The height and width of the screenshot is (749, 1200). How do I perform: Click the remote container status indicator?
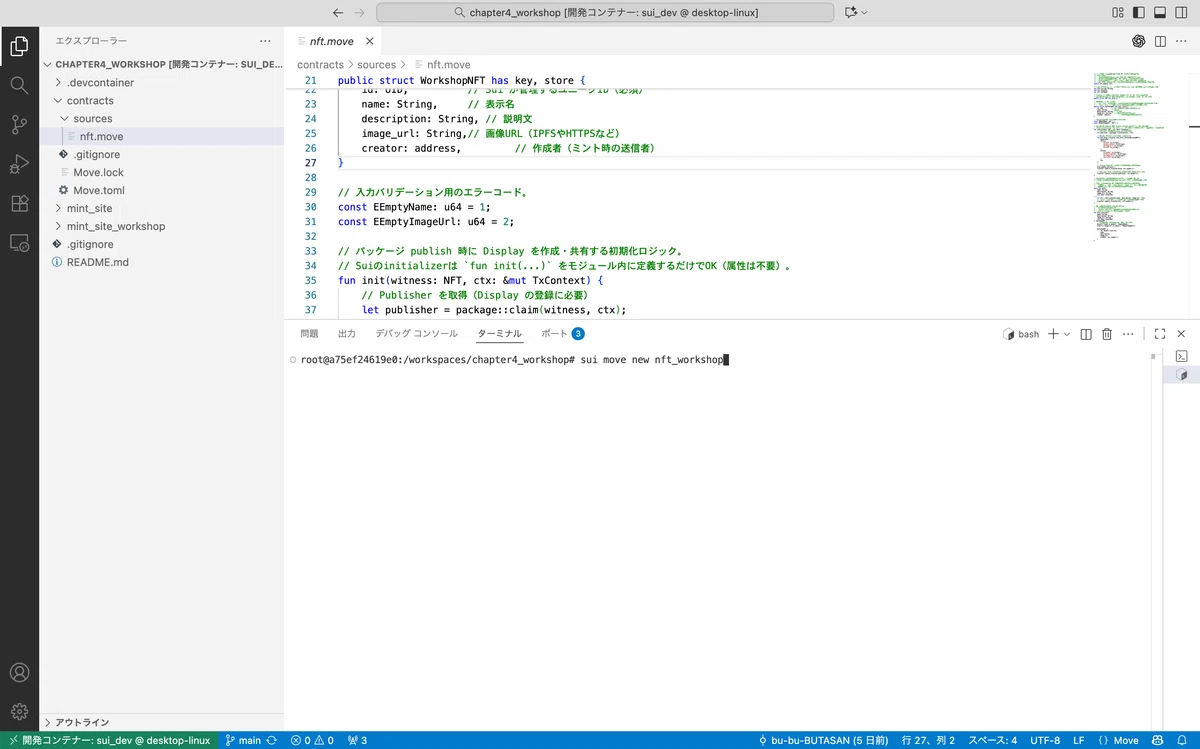point(109,740)
